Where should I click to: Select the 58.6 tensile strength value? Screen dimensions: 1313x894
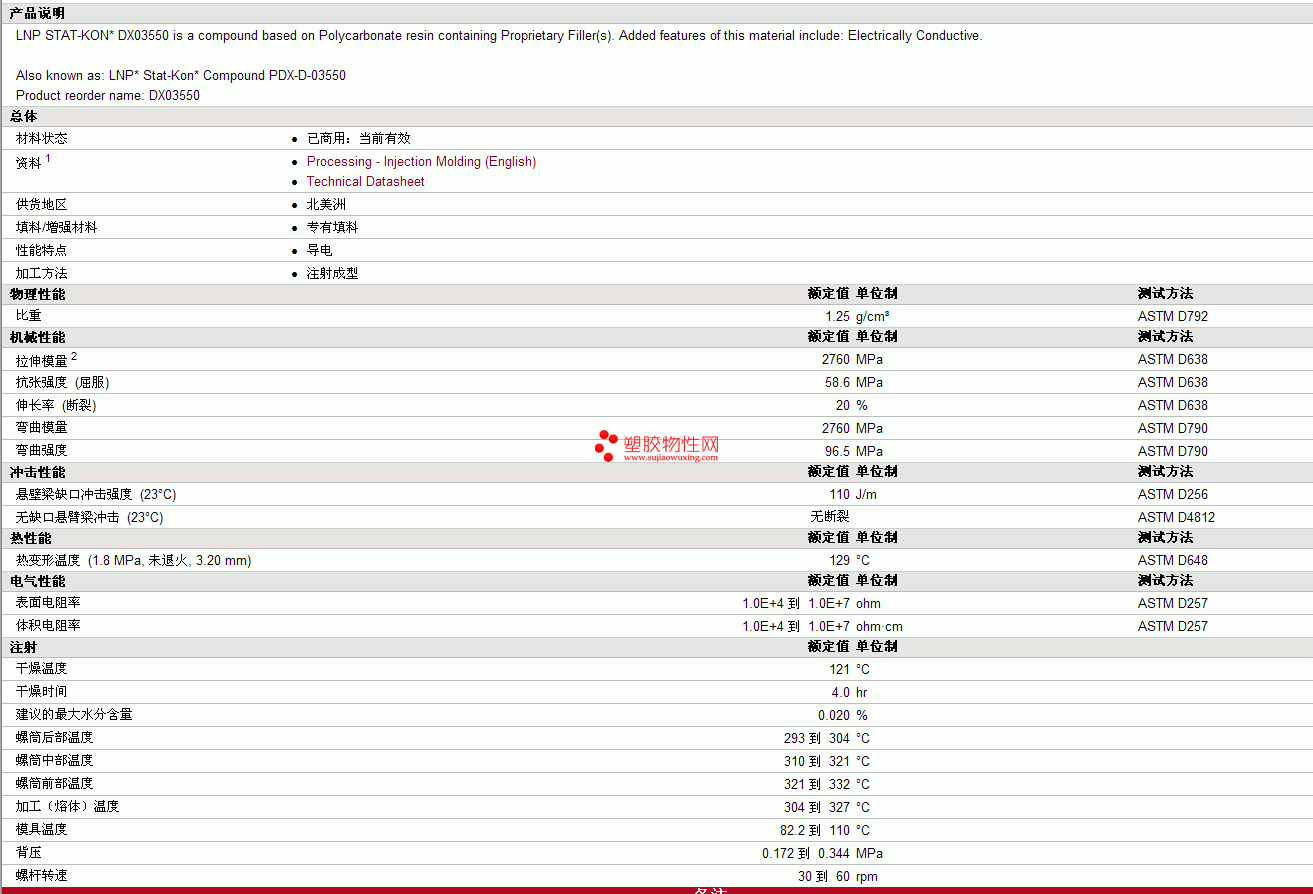(x=837, y=382)
